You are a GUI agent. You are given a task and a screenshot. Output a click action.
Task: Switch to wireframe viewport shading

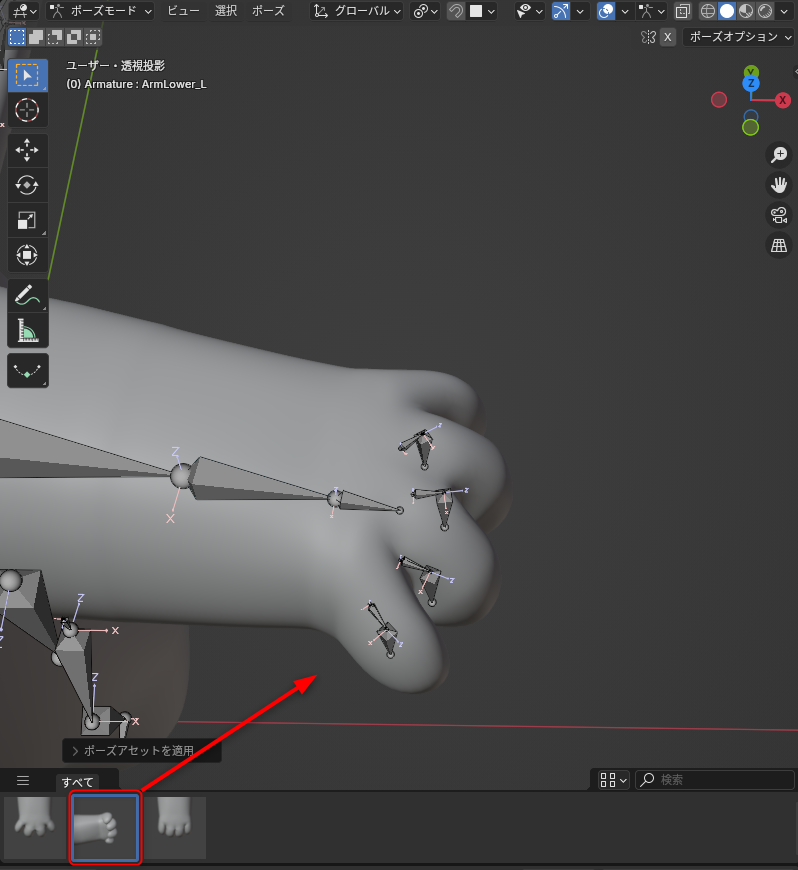pyautogui.click(x=708, y=12)
